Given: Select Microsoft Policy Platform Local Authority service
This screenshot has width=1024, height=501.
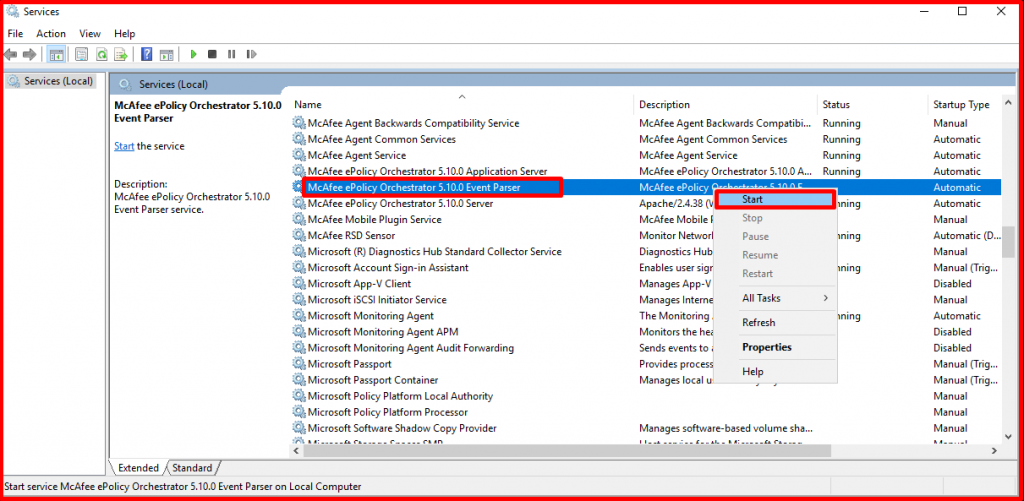Looking at the screenshot, I should tap(400, 396).
